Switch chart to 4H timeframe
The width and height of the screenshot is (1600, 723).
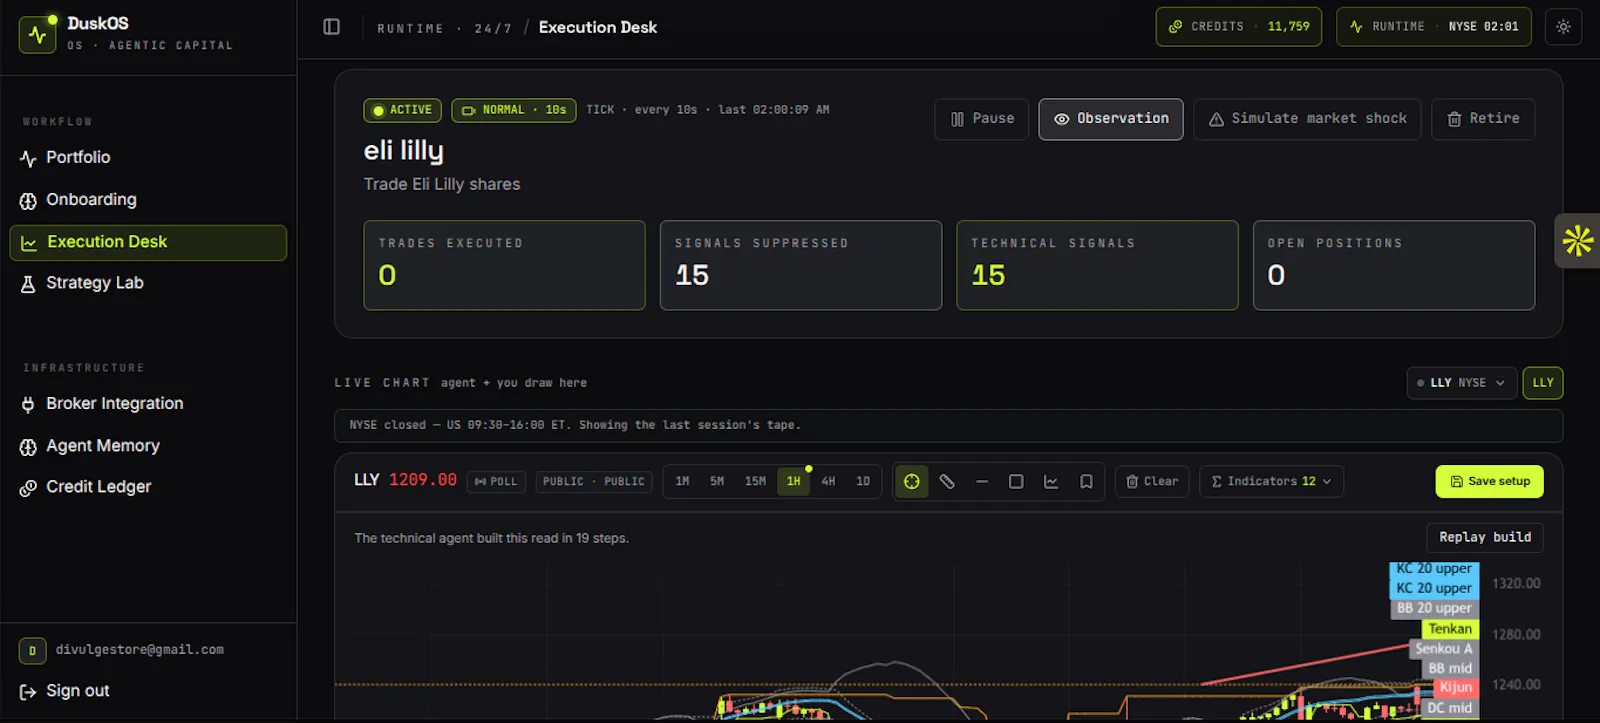tap(828, 481)
